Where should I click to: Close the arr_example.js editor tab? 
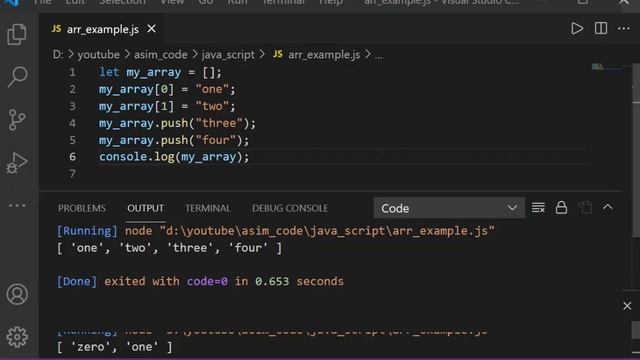151,29
